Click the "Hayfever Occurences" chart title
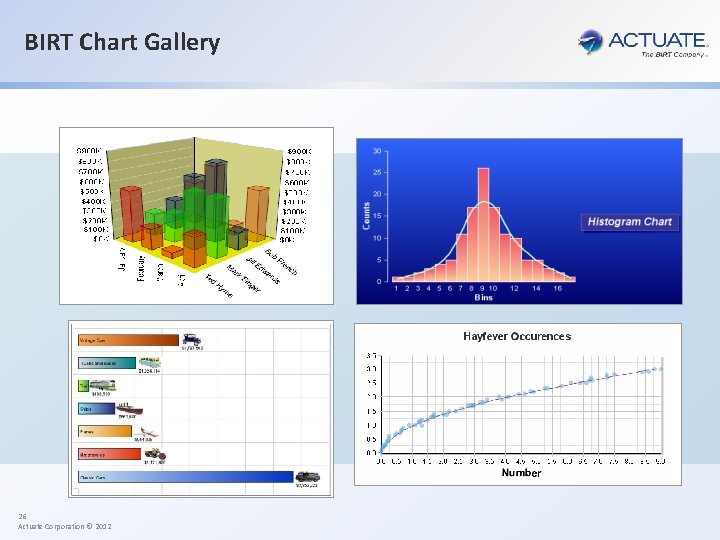Screen dimensions: 720x540 coord(517,336)
